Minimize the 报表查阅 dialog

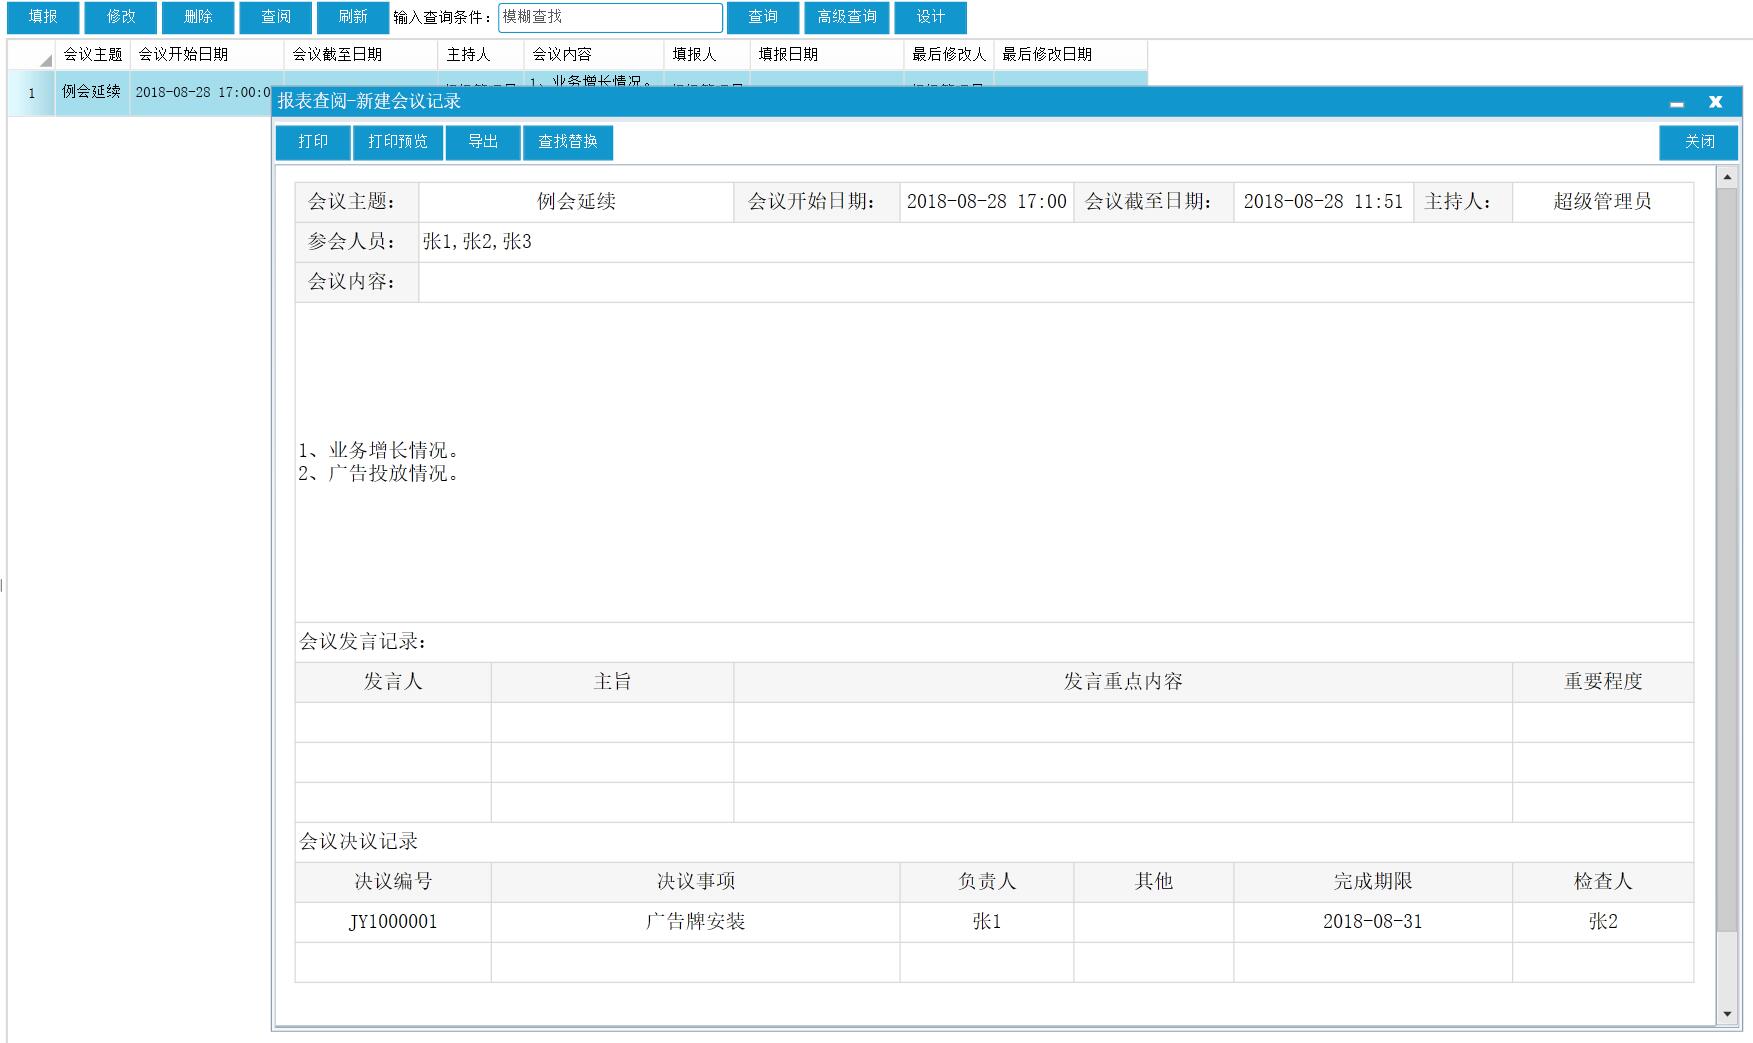click(1677, 102)
